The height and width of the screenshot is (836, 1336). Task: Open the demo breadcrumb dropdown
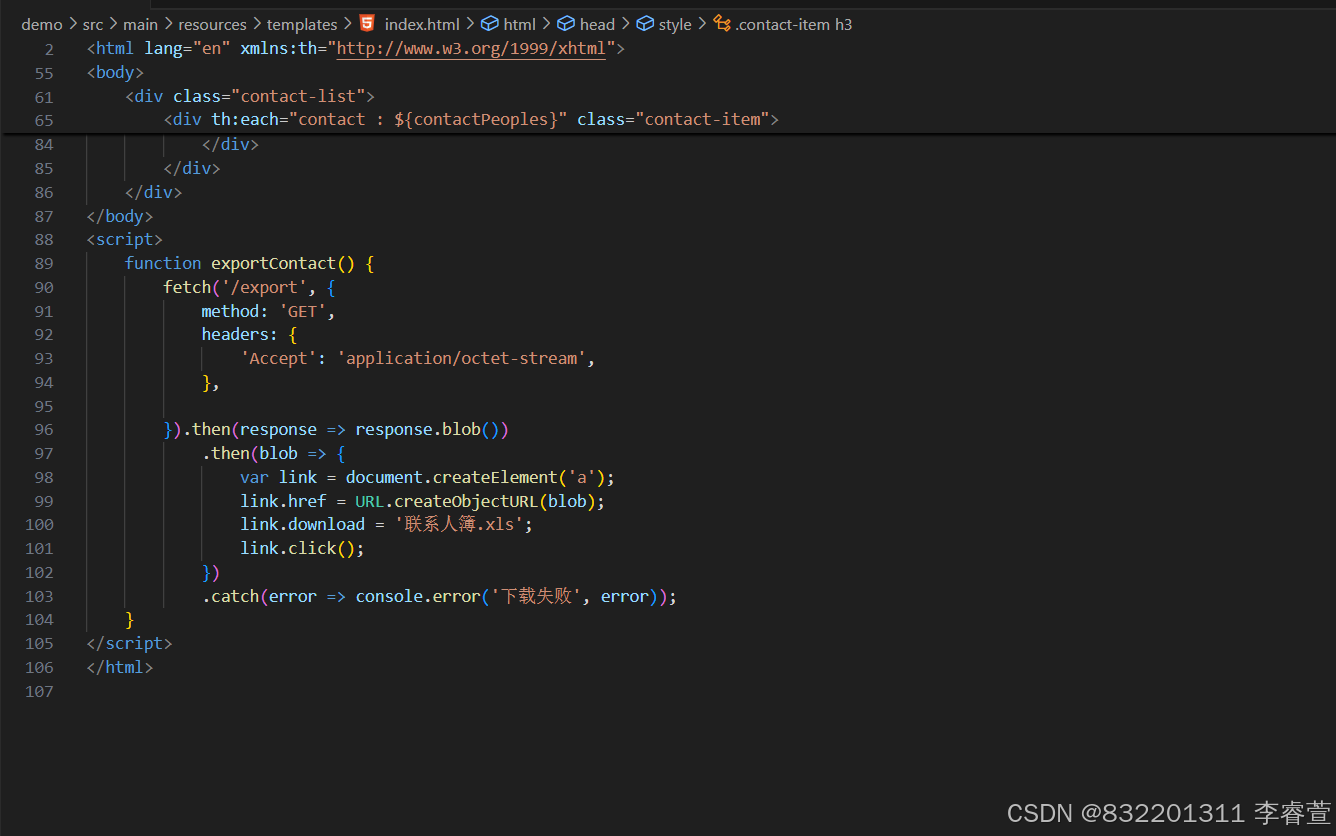click(41, 23)
